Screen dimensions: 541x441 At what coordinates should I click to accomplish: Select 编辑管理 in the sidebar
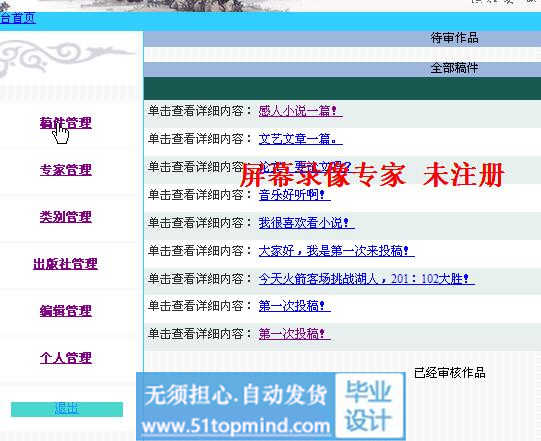pos(66,311)
